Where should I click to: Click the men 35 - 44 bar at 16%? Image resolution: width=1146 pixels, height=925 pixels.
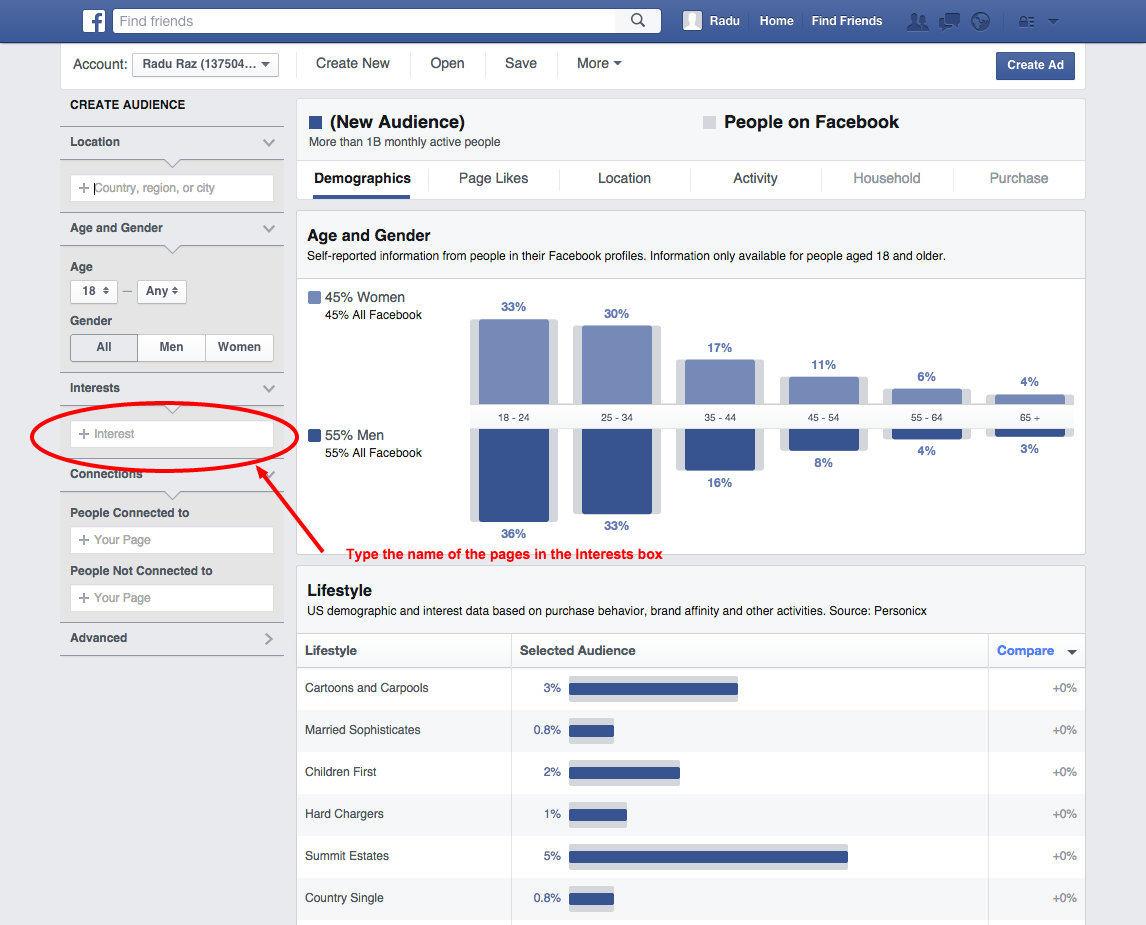pos(720,449)
